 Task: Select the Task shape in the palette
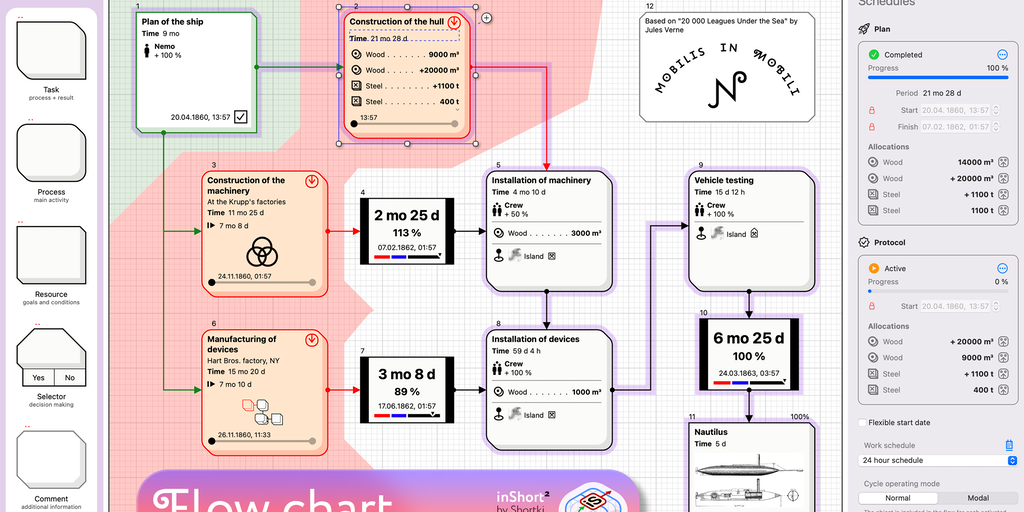tap(51, 50)
